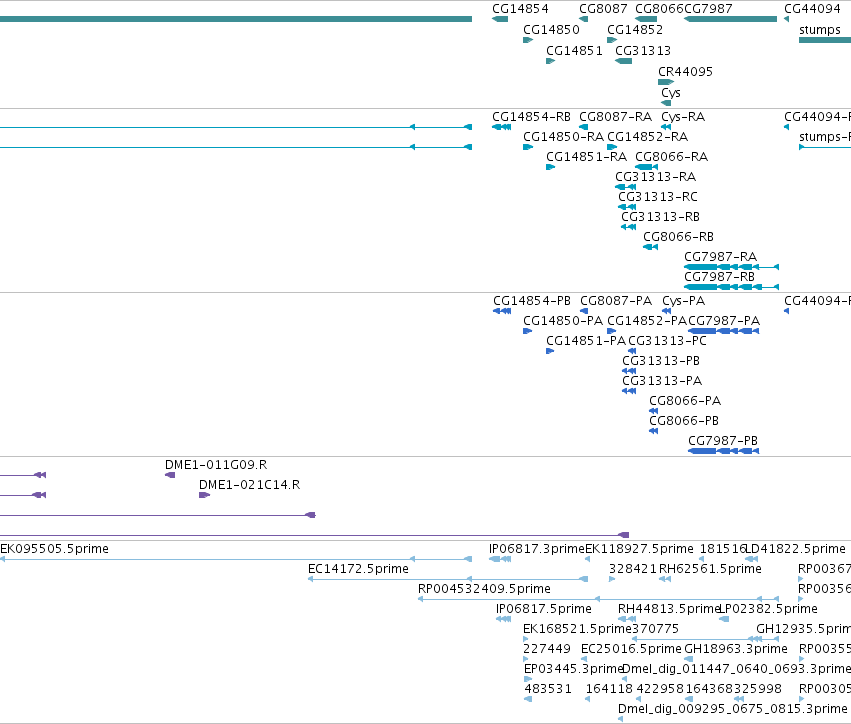This screenshot has width=851, height=724.
Task: Click the CG8066-PB protein label
Action: click(x=684, y=421)
